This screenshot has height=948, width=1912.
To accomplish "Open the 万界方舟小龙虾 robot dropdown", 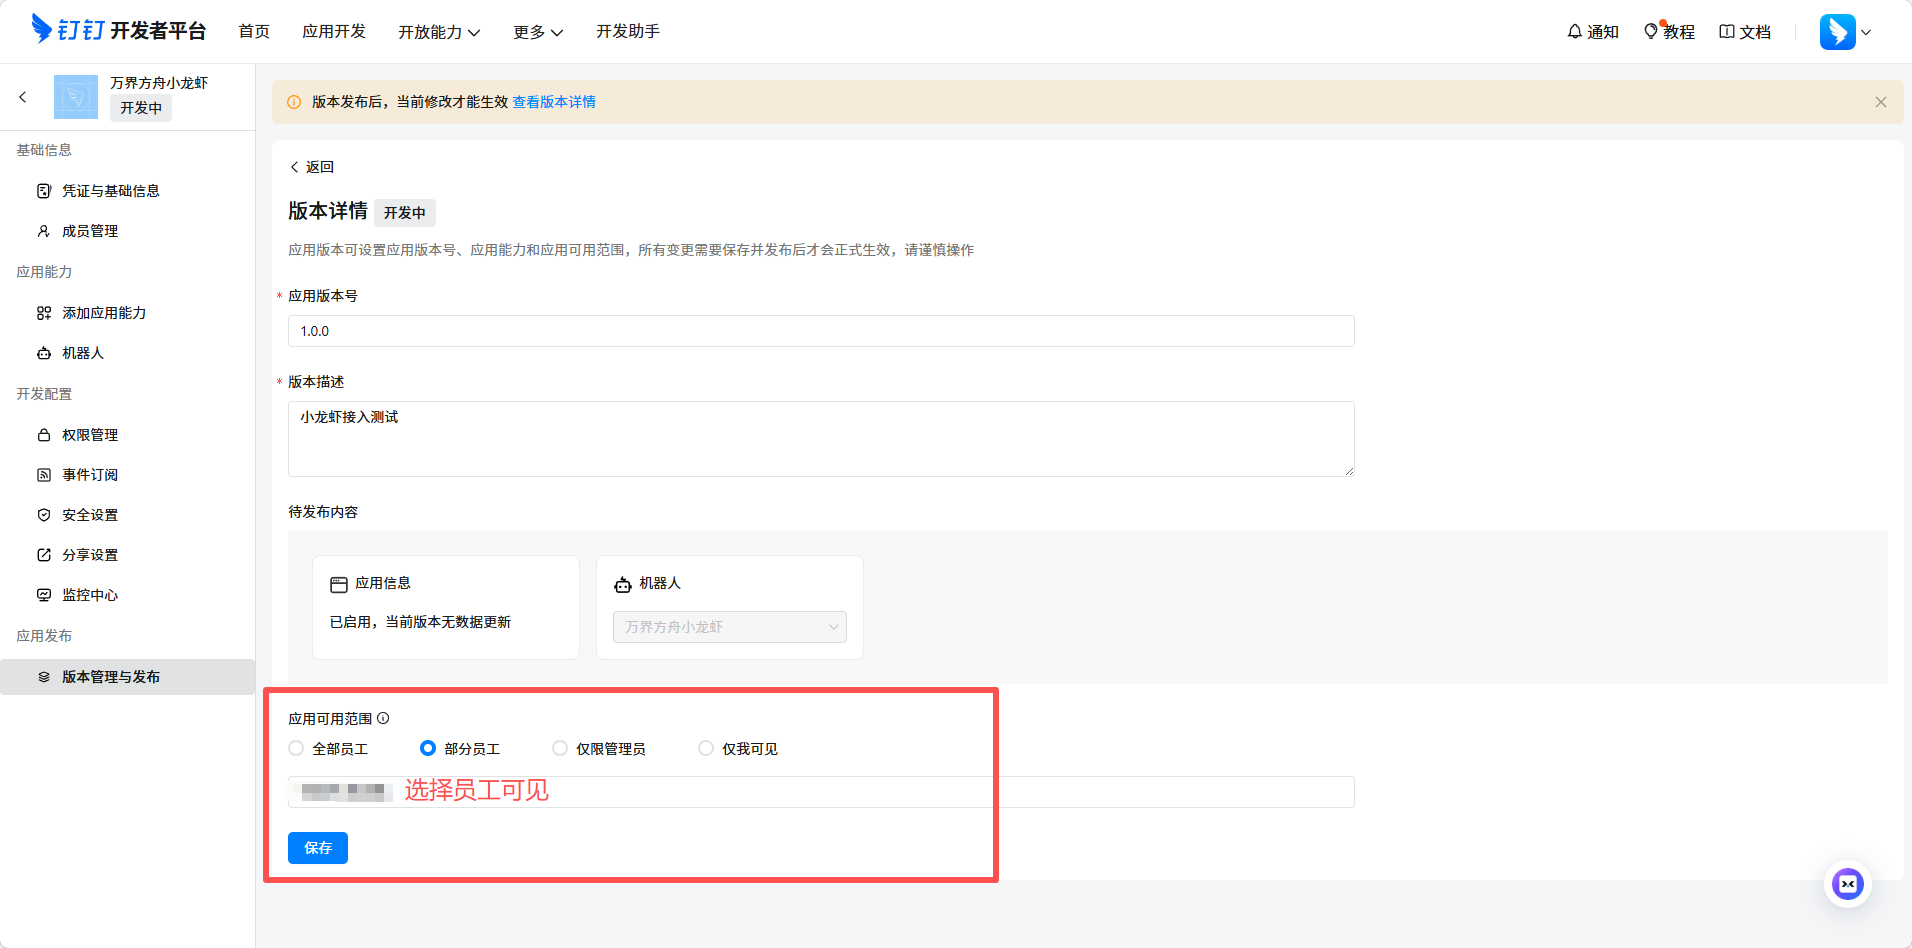I will [x=729, y=627].
